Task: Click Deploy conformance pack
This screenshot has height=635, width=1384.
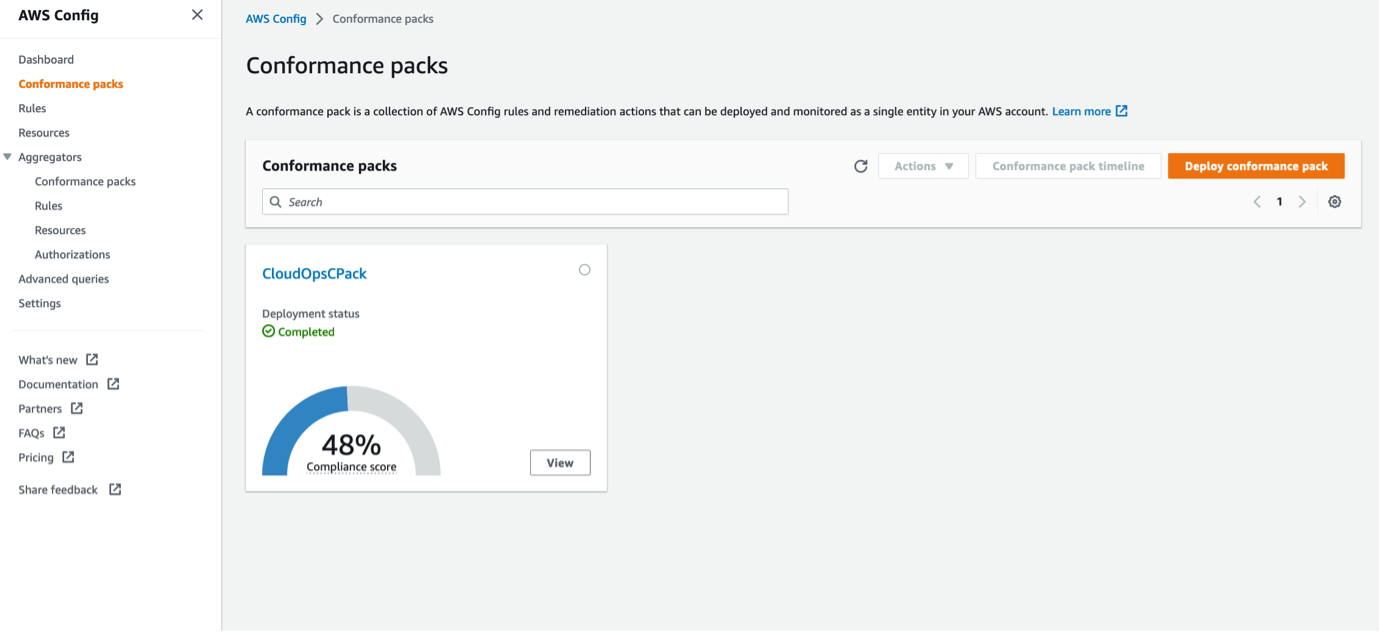Action: click(x=1255, y=166)
